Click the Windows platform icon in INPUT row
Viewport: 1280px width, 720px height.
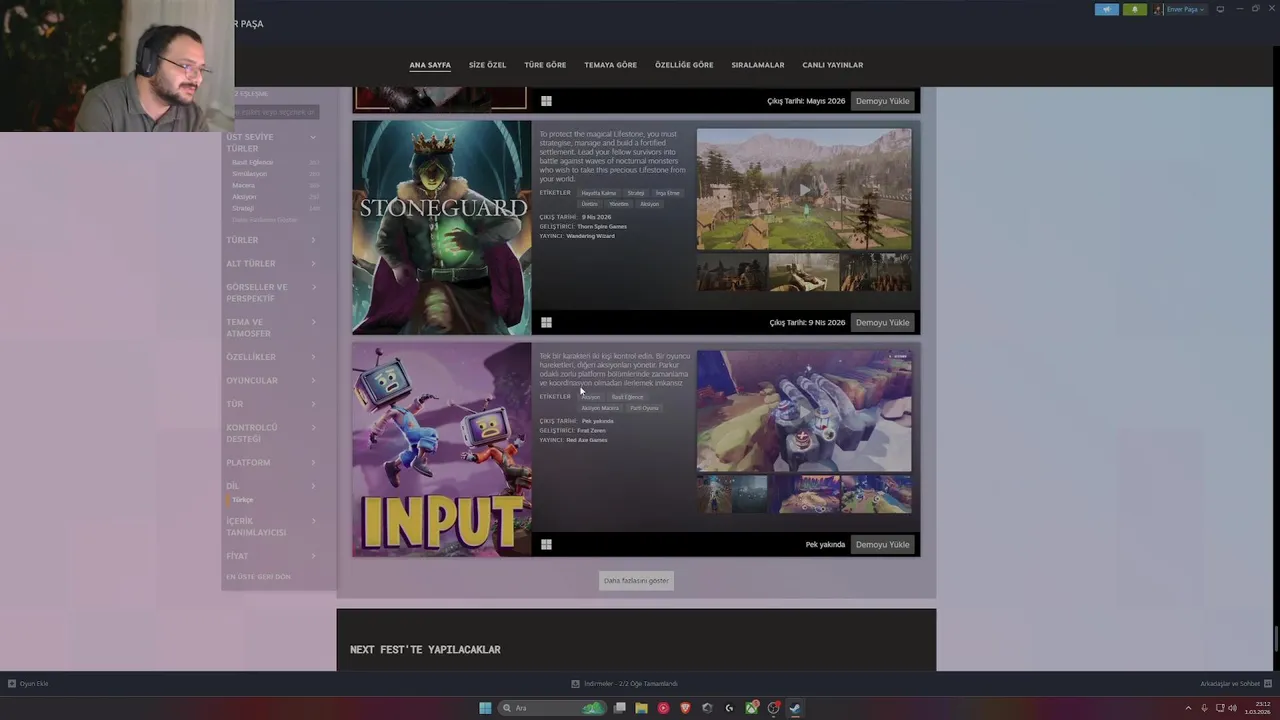pos(546,544)
